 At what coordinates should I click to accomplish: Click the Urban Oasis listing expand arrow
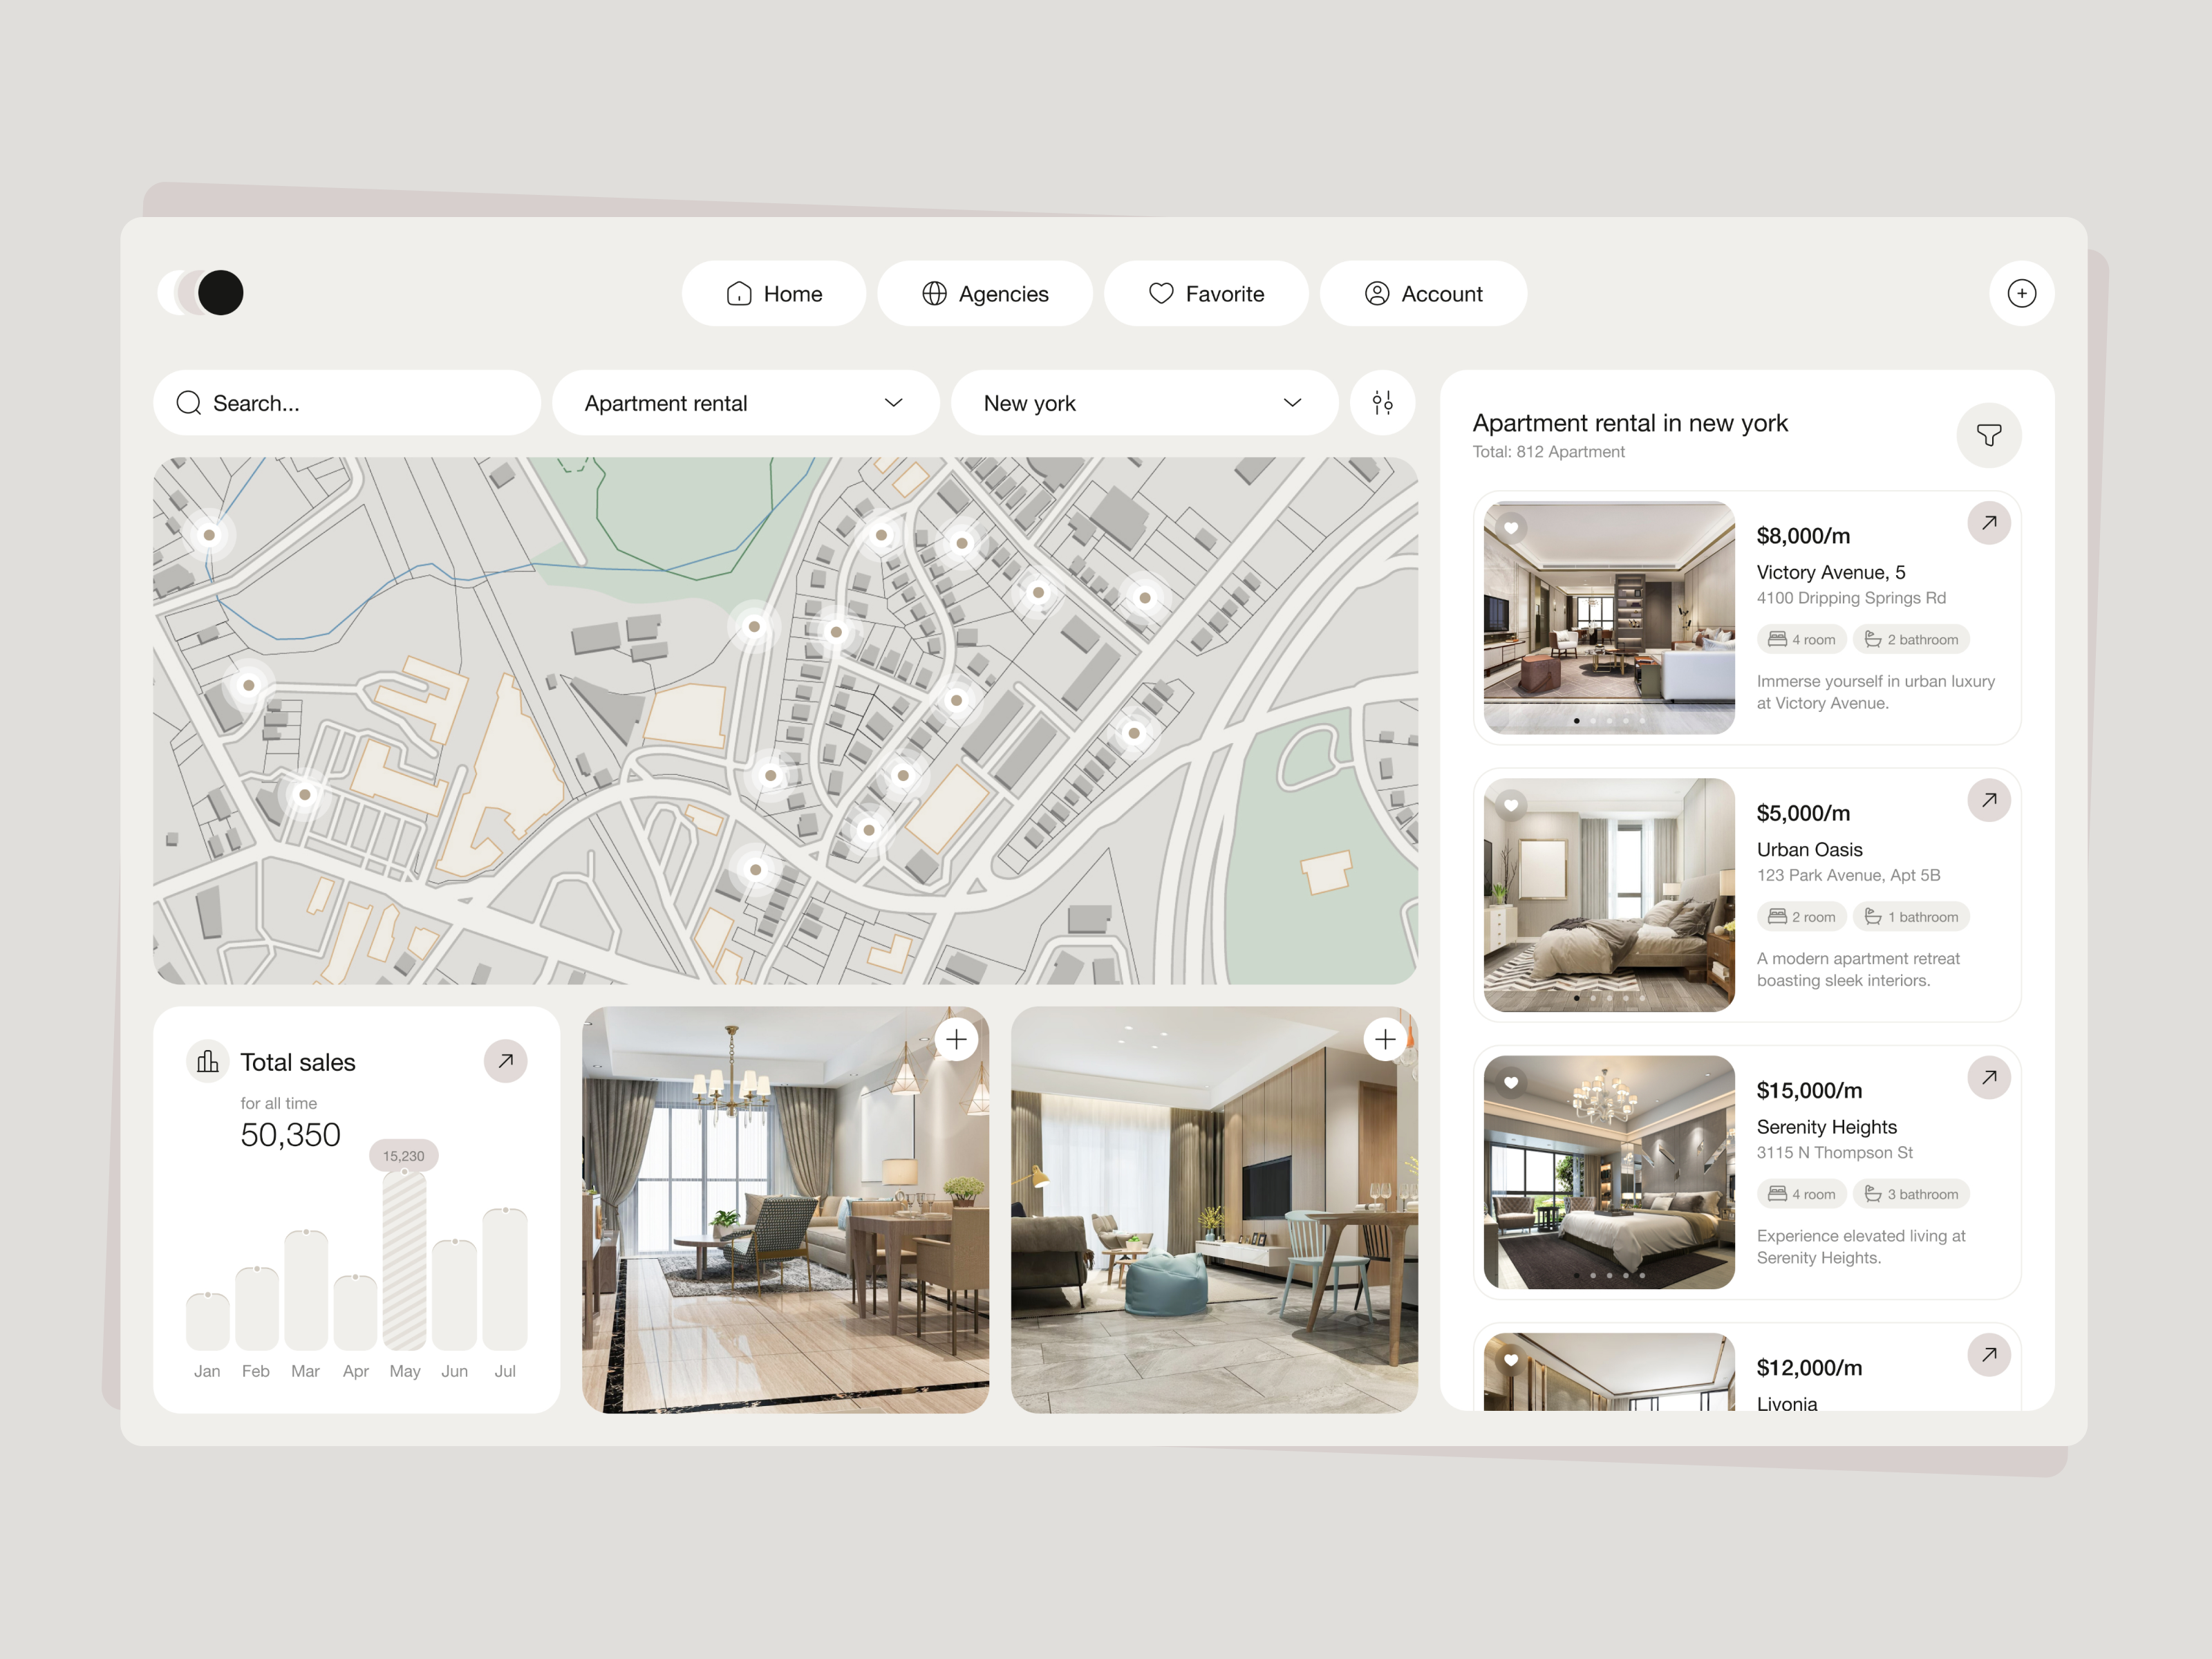(1989, 800)
